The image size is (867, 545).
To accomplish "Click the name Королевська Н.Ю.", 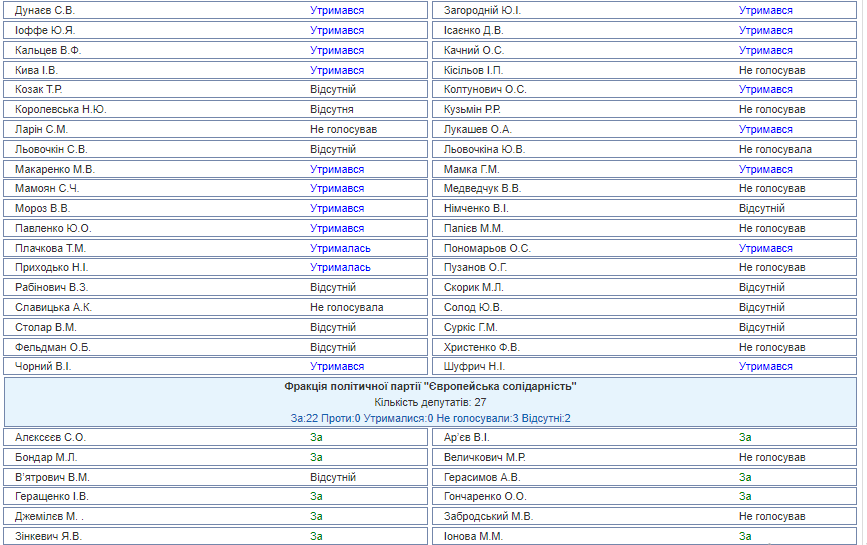I will (61, 109).
